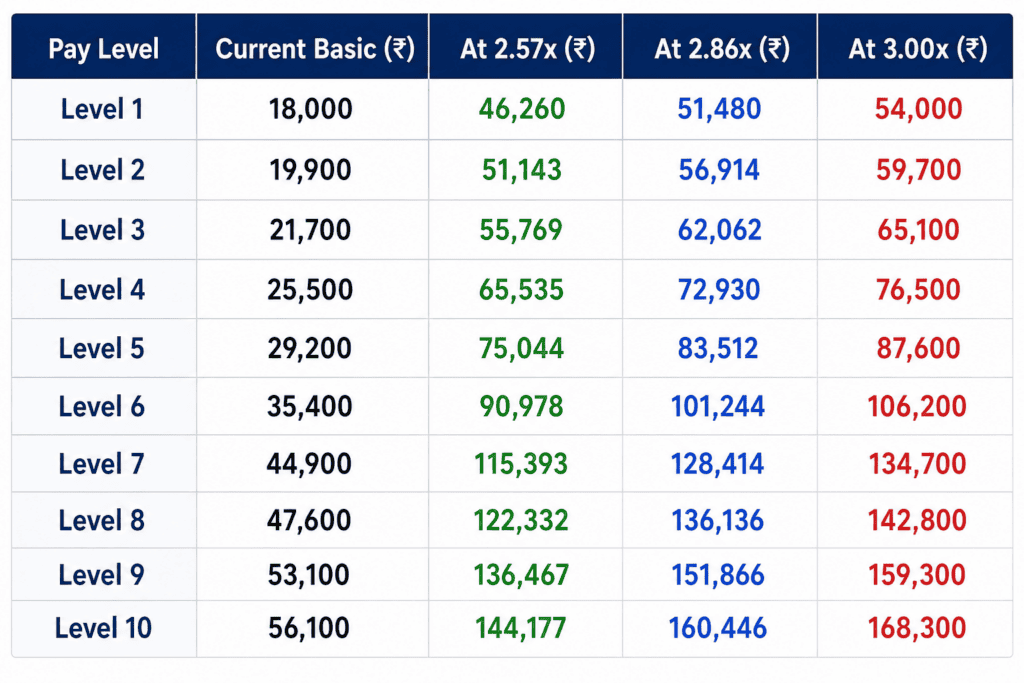Image resolution: width=1024 pixels, height=683 pixels.
Task: Click the green value 115,393
Action: pos(521,464)
